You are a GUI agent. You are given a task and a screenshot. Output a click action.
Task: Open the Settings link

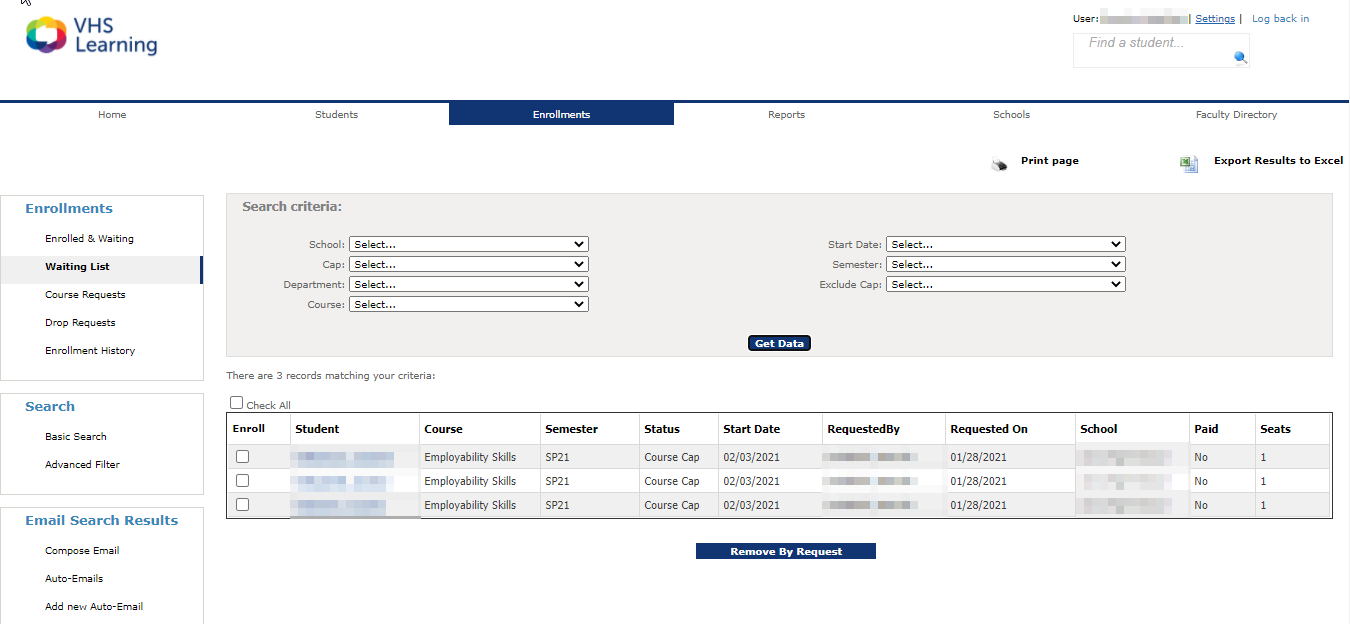[1215, 19]
